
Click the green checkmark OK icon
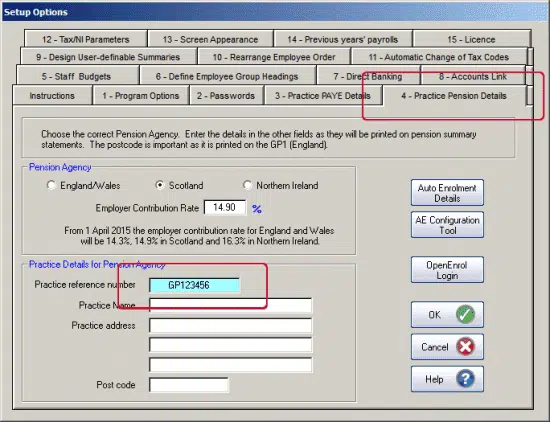pos(465,314)
